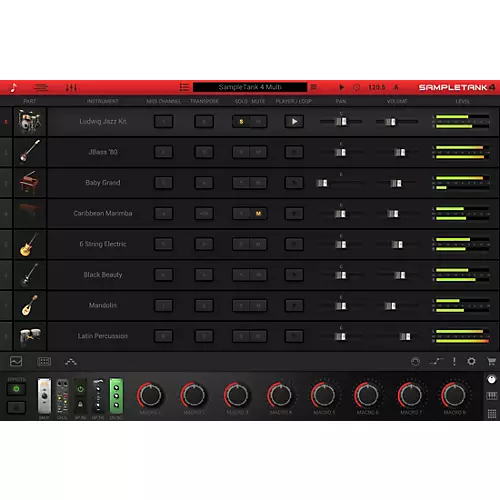This screenshot has height=500, width=500.
Task: Start global transport play button
Action: pyautogui.click(x=341, y=87)
